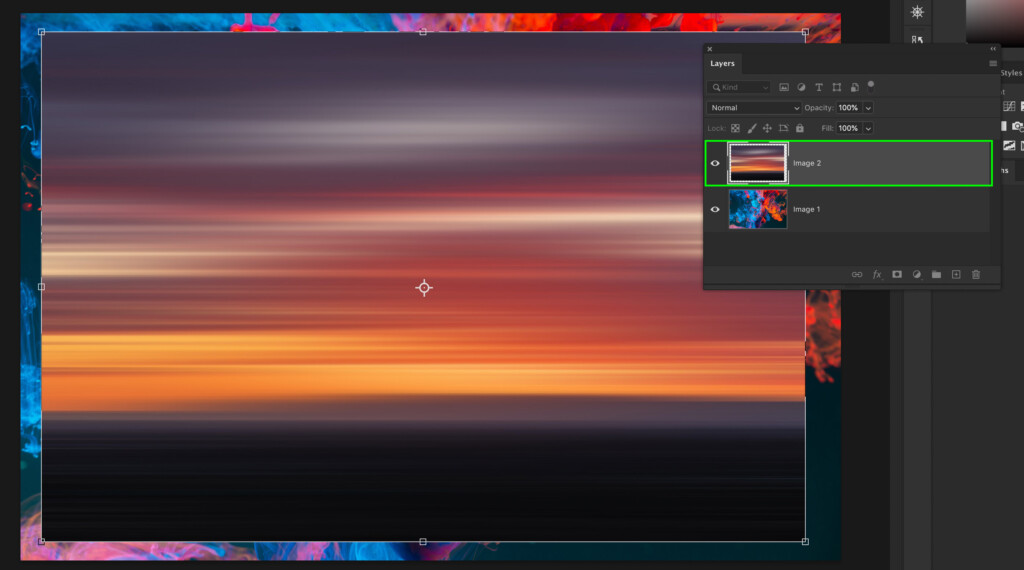The image size is (1024, 570).
Task: Open the Opacity slider arrow
Action: (868, 108)
